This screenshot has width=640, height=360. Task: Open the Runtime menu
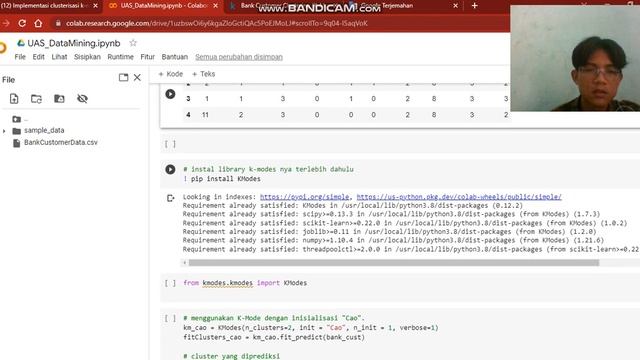tap(120, 57)
